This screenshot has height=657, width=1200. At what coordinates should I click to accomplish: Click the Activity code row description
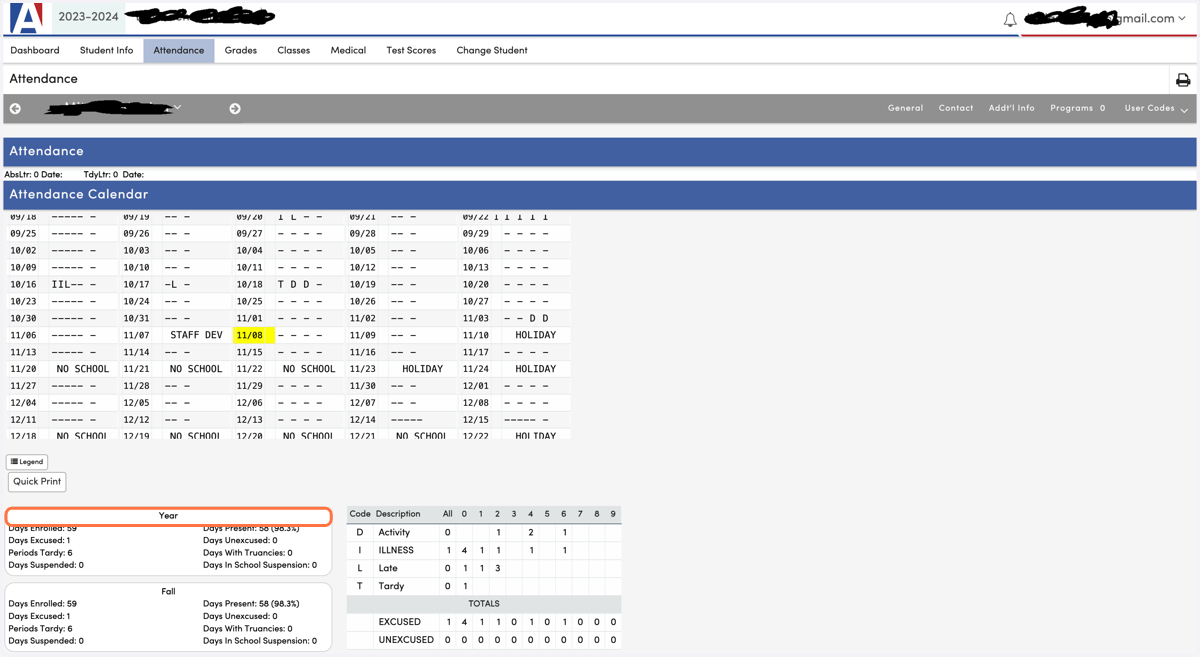point(395,533)
